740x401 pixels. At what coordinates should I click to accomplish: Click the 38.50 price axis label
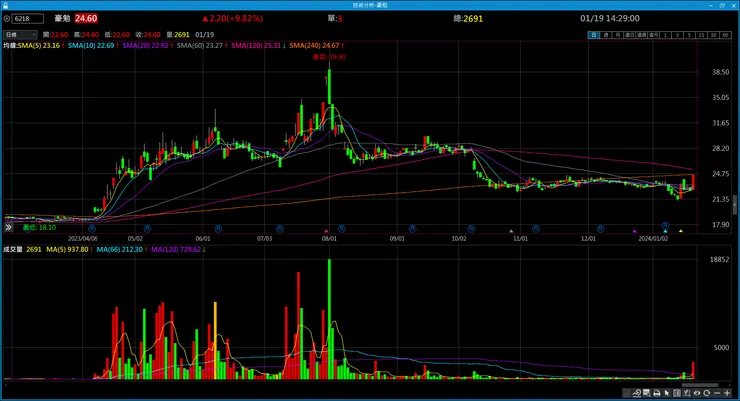(x=721, y=72)
